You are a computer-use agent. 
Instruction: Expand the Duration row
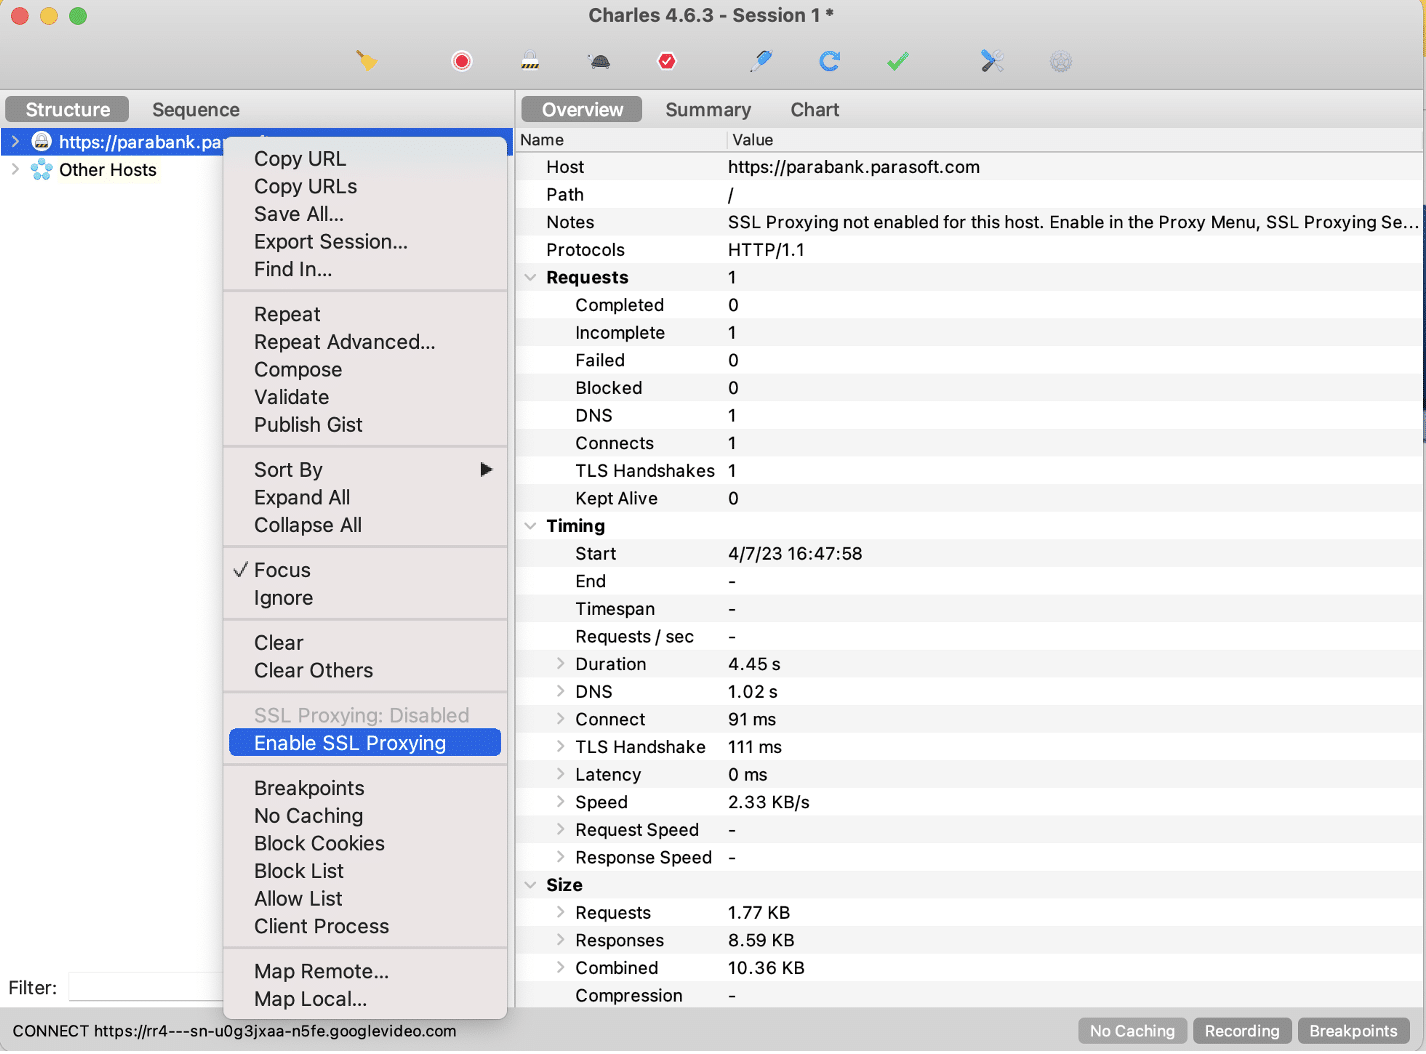[560, 664]
